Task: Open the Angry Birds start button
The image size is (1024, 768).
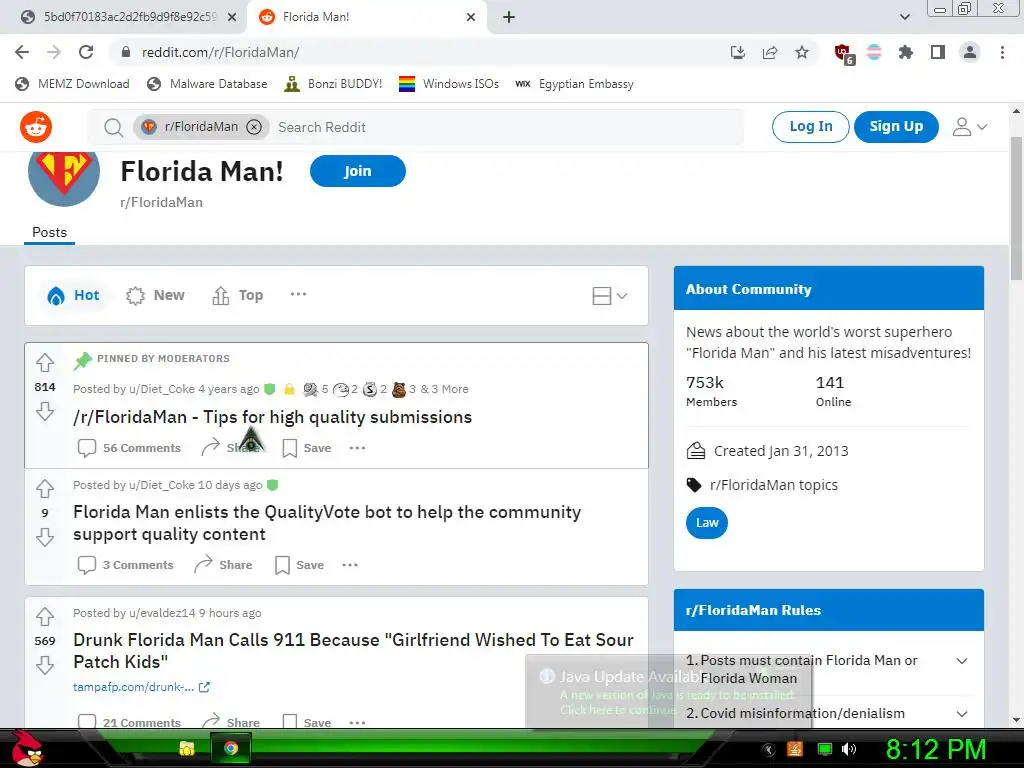Action: 28,748
